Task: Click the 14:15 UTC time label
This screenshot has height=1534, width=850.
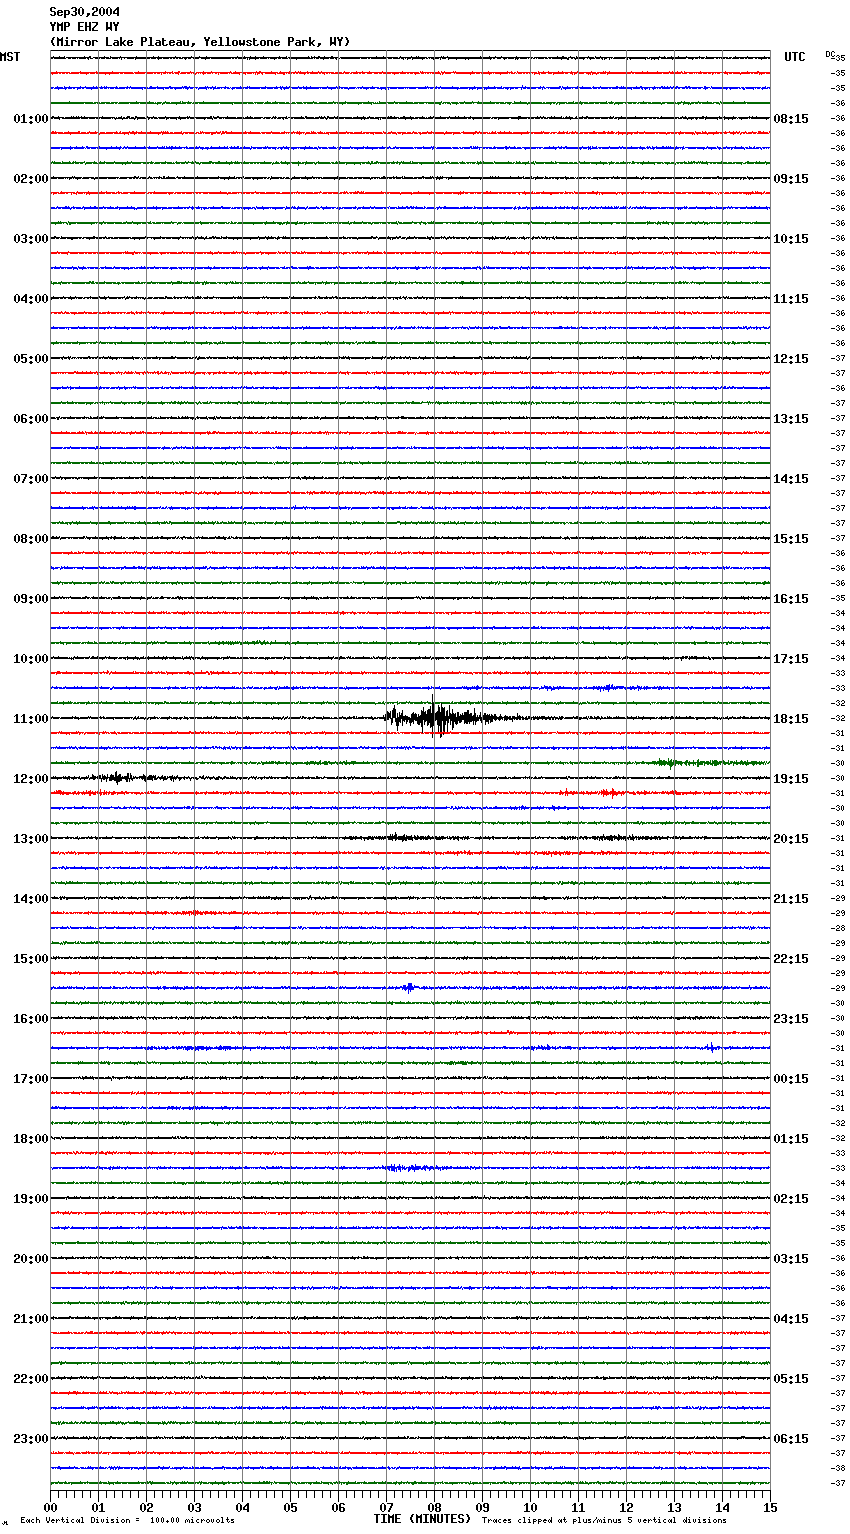Action: [x=791, y=479]
